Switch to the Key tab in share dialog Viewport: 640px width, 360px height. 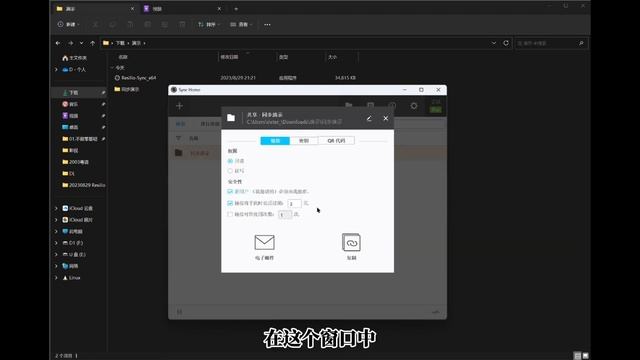(x=304, y=140)
